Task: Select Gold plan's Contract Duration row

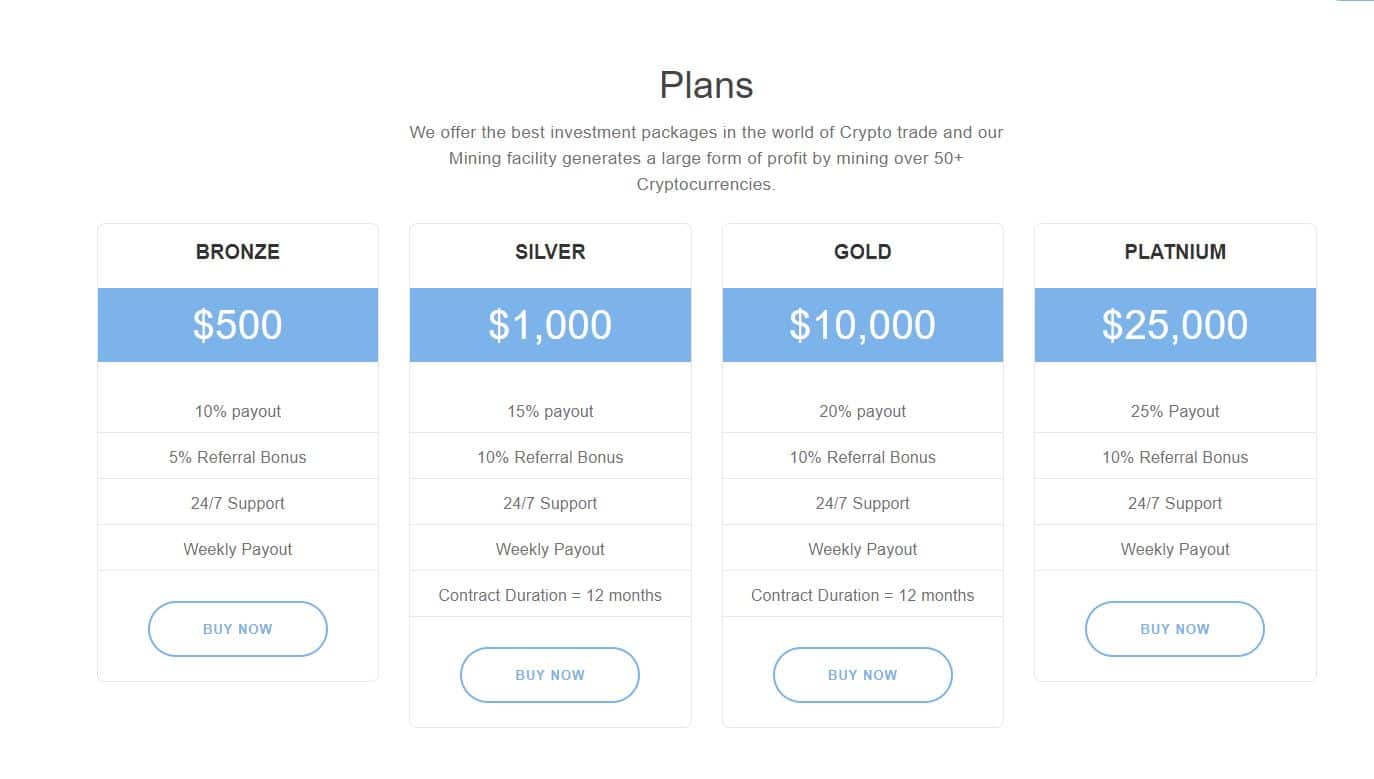Action: tap(862, 595)
